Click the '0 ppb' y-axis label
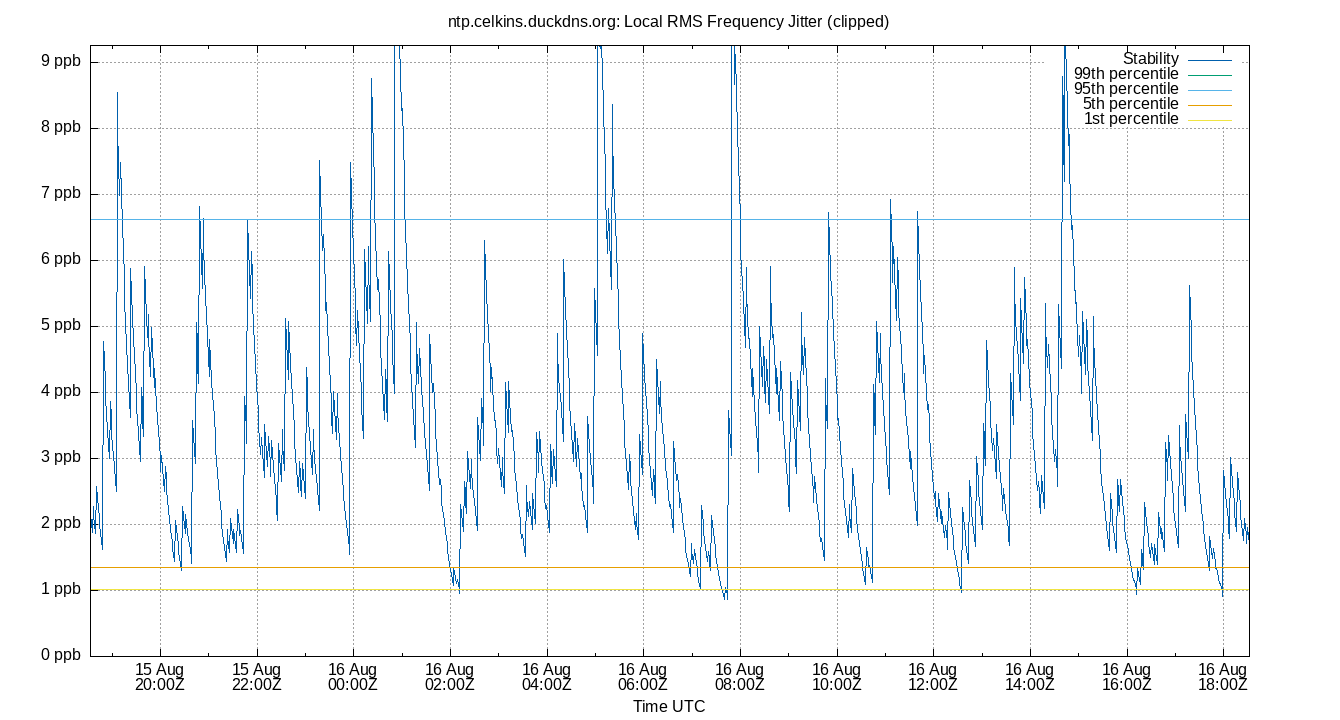This screenshot has height=720, width=1340. tap(60, 655)
